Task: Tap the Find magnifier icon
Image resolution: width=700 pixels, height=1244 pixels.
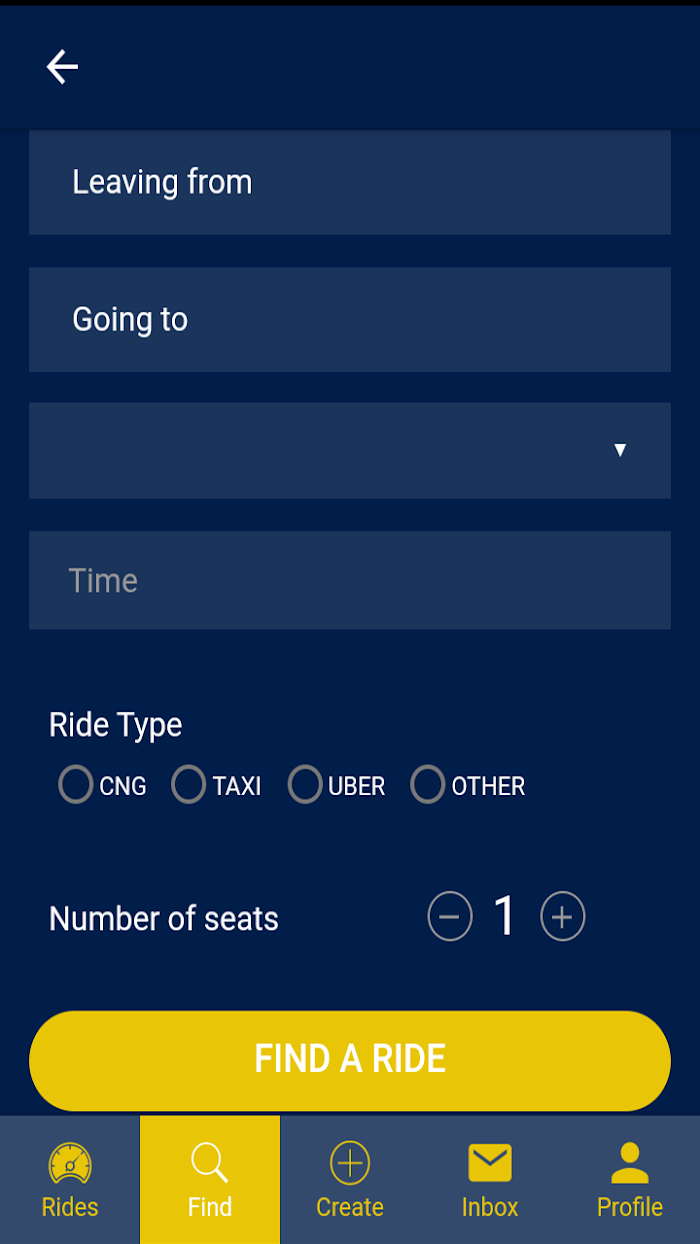Action: (210, 1164)
